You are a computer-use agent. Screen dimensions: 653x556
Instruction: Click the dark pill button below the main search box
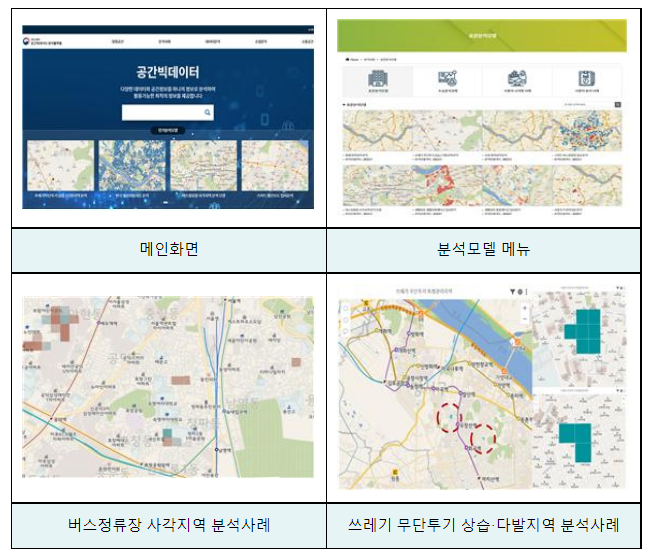pos(167,130)
